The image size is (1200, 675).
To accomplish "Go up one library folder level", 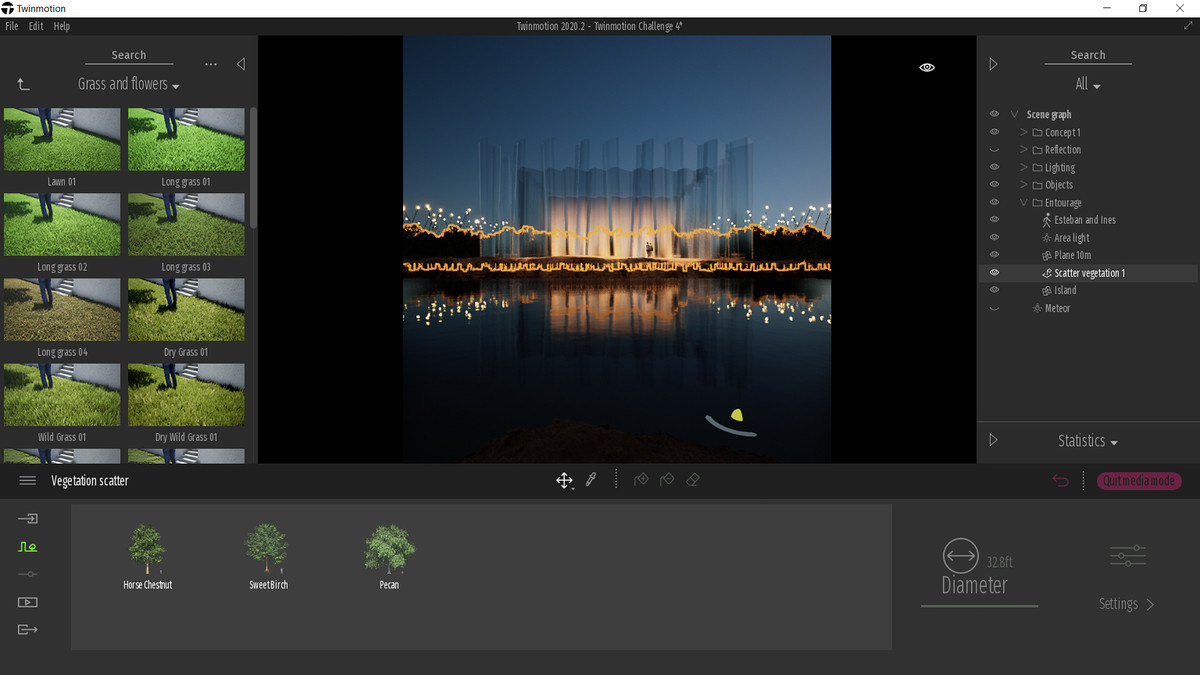I will pyautogui.click(x=23, y=85).
